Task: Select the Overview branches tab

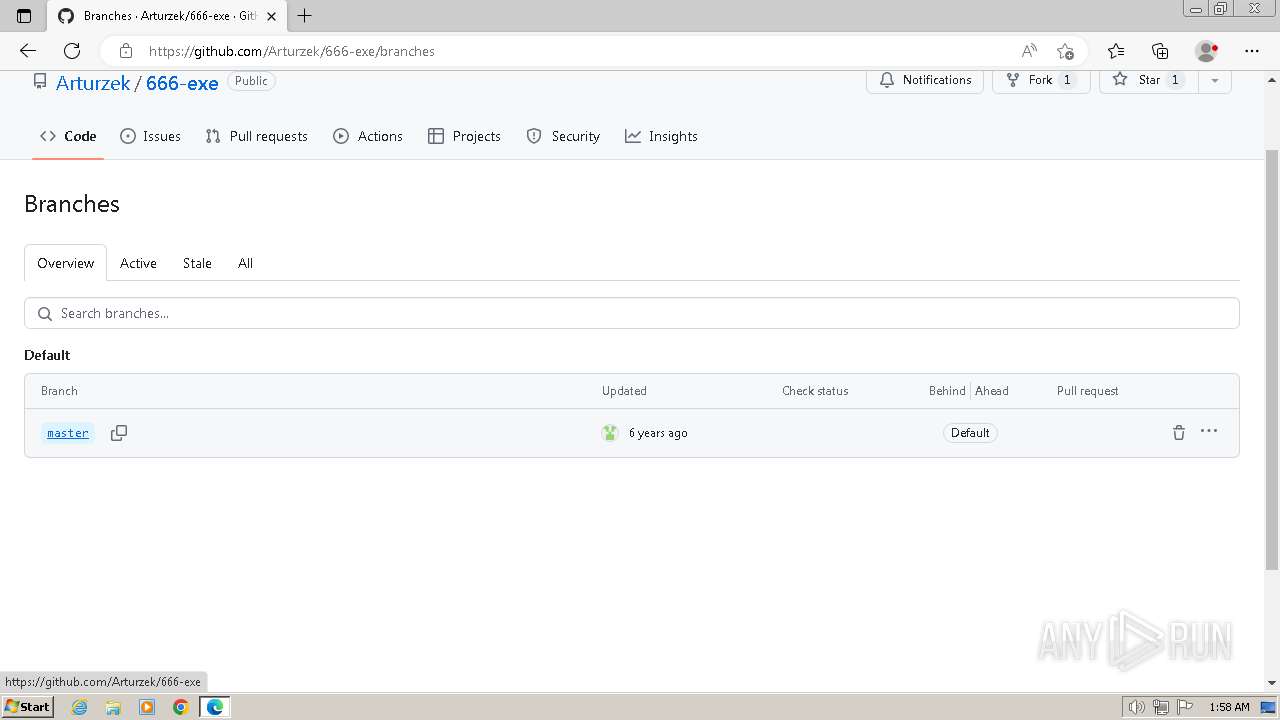Action: 66,263
